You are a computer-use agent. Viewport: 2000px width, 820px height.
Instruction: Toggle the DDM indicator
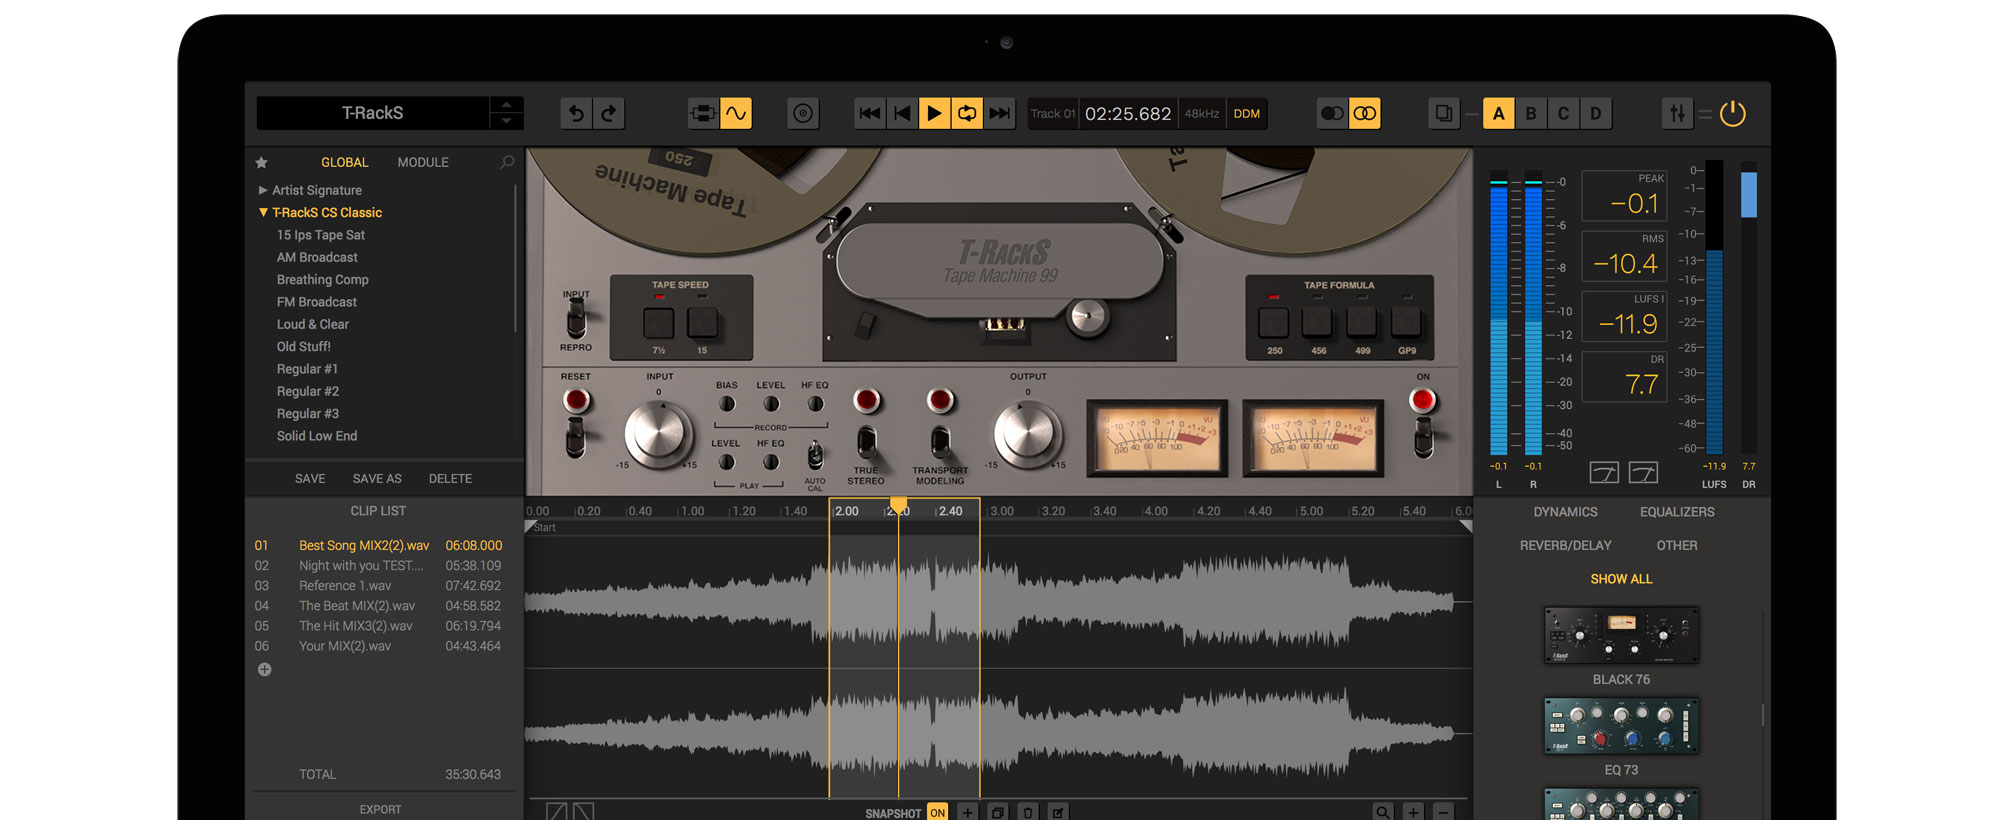tap(1247, 114)
